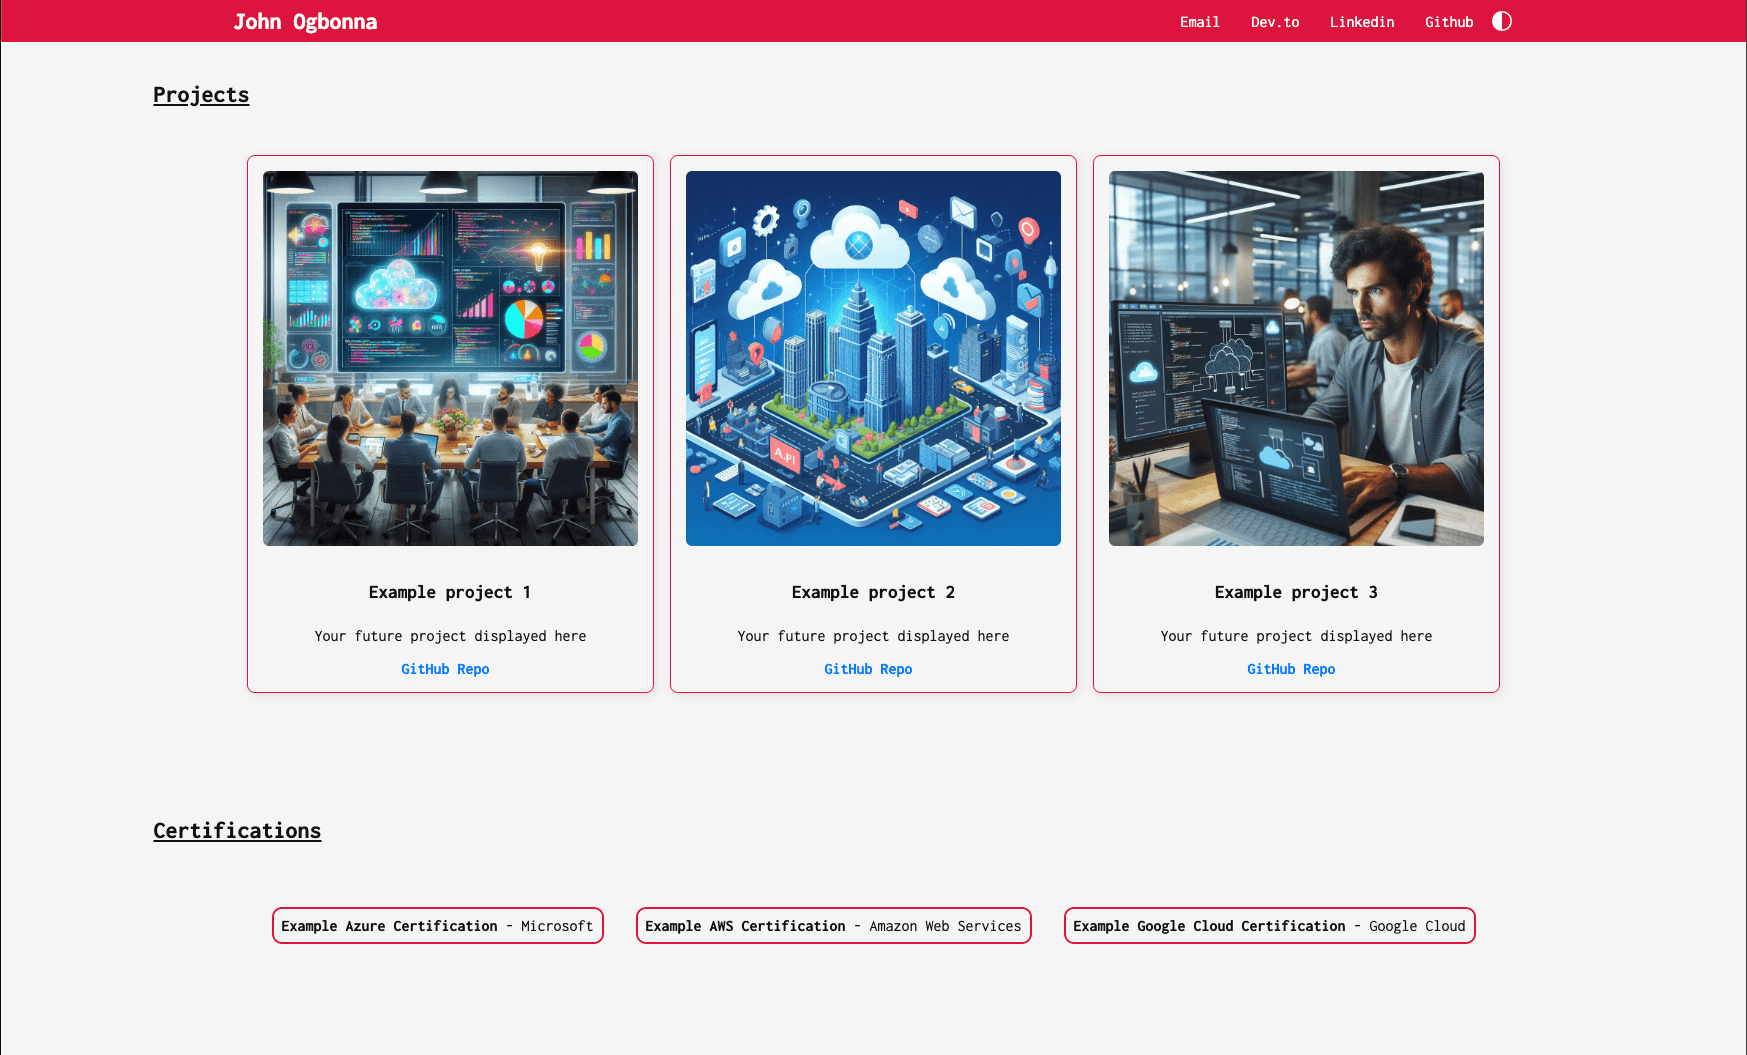The height and width of the screenshot is (1055, 1747).
Task: Open the Github nav link
Action: click(1449, 22)
